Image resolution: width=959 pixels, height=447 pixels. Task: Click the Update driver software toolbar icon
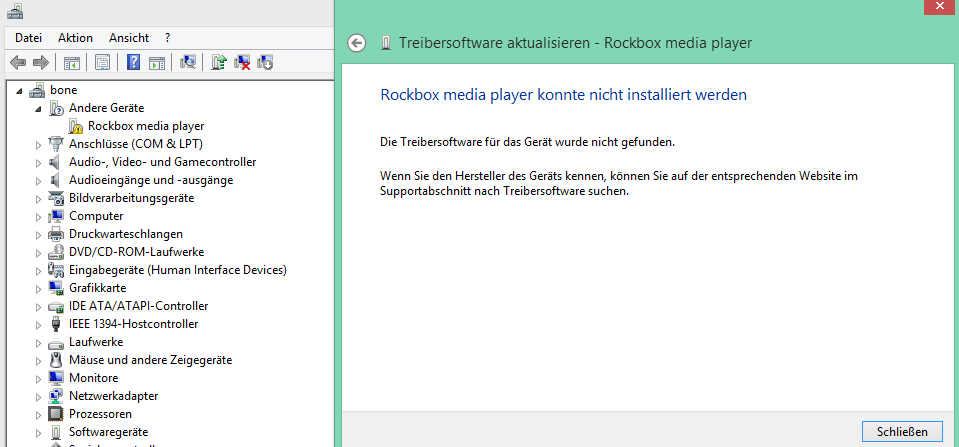pyautogui.click(x=219, y=62)
